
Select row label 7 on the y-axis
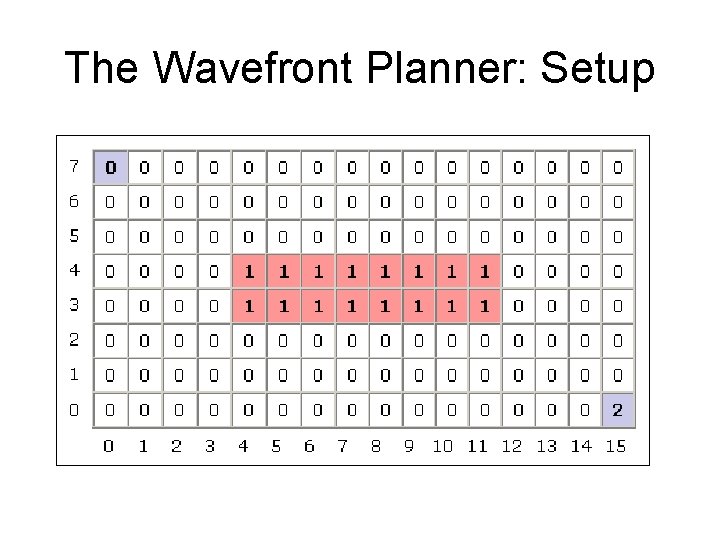[73, 164]
